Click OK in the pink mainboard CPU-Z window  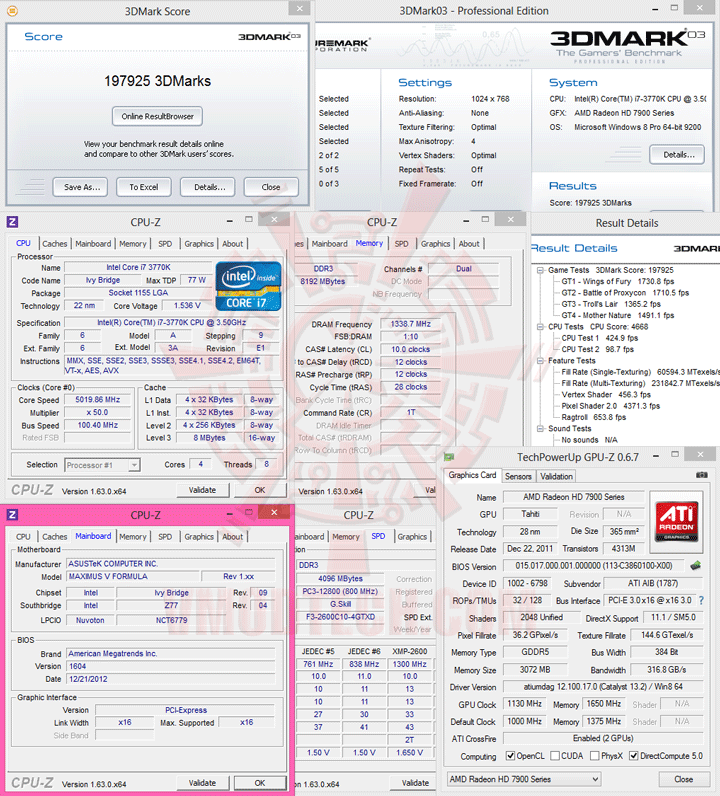(x=260, y=783)
